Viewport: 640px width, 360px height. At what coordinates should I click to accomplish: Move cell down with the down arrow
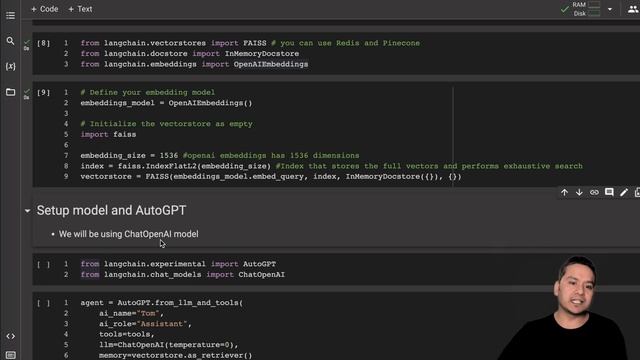point(579,192)
